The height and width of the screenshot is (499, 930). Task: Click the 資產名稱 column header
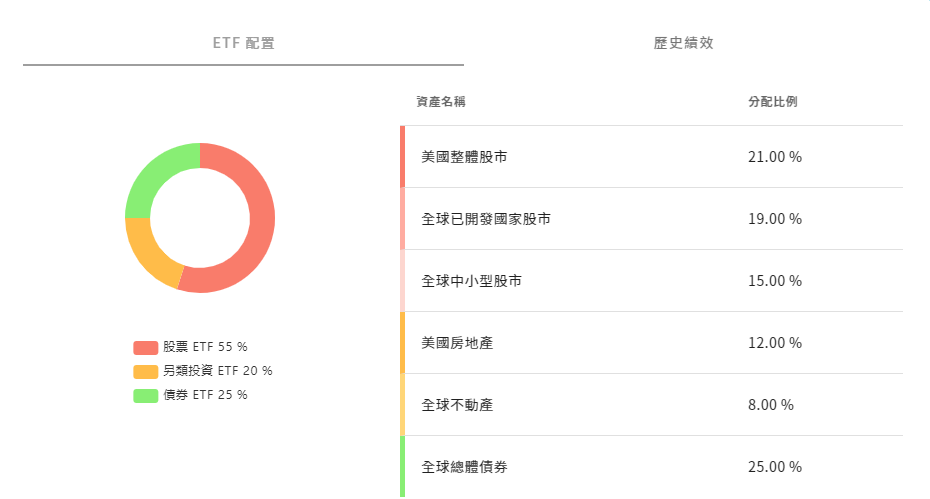[441, 102]
